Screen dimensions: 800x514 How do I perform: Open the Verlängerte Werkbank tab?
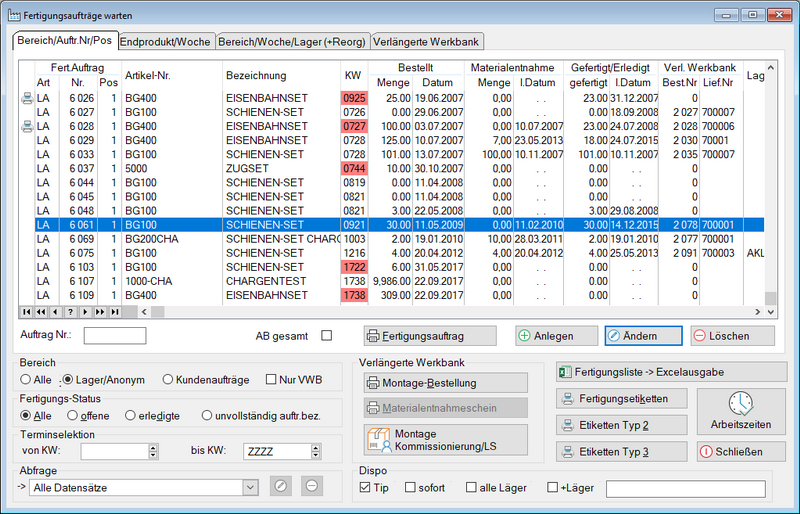(x=427, y=42)
